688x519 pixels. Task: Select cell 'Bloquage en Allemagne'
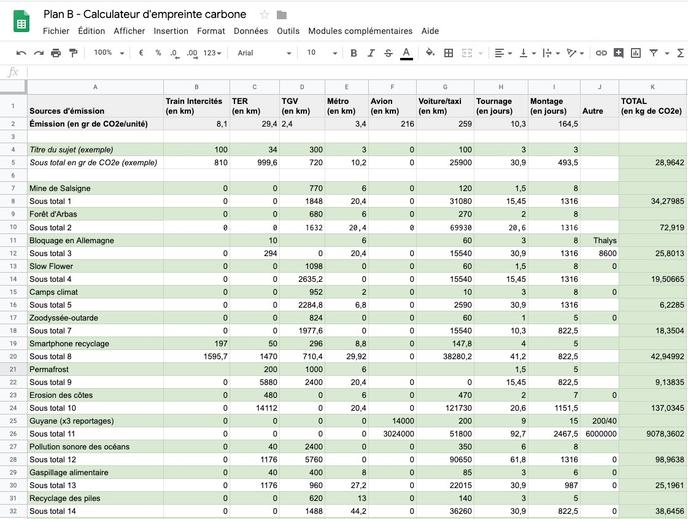click(95, 240)
